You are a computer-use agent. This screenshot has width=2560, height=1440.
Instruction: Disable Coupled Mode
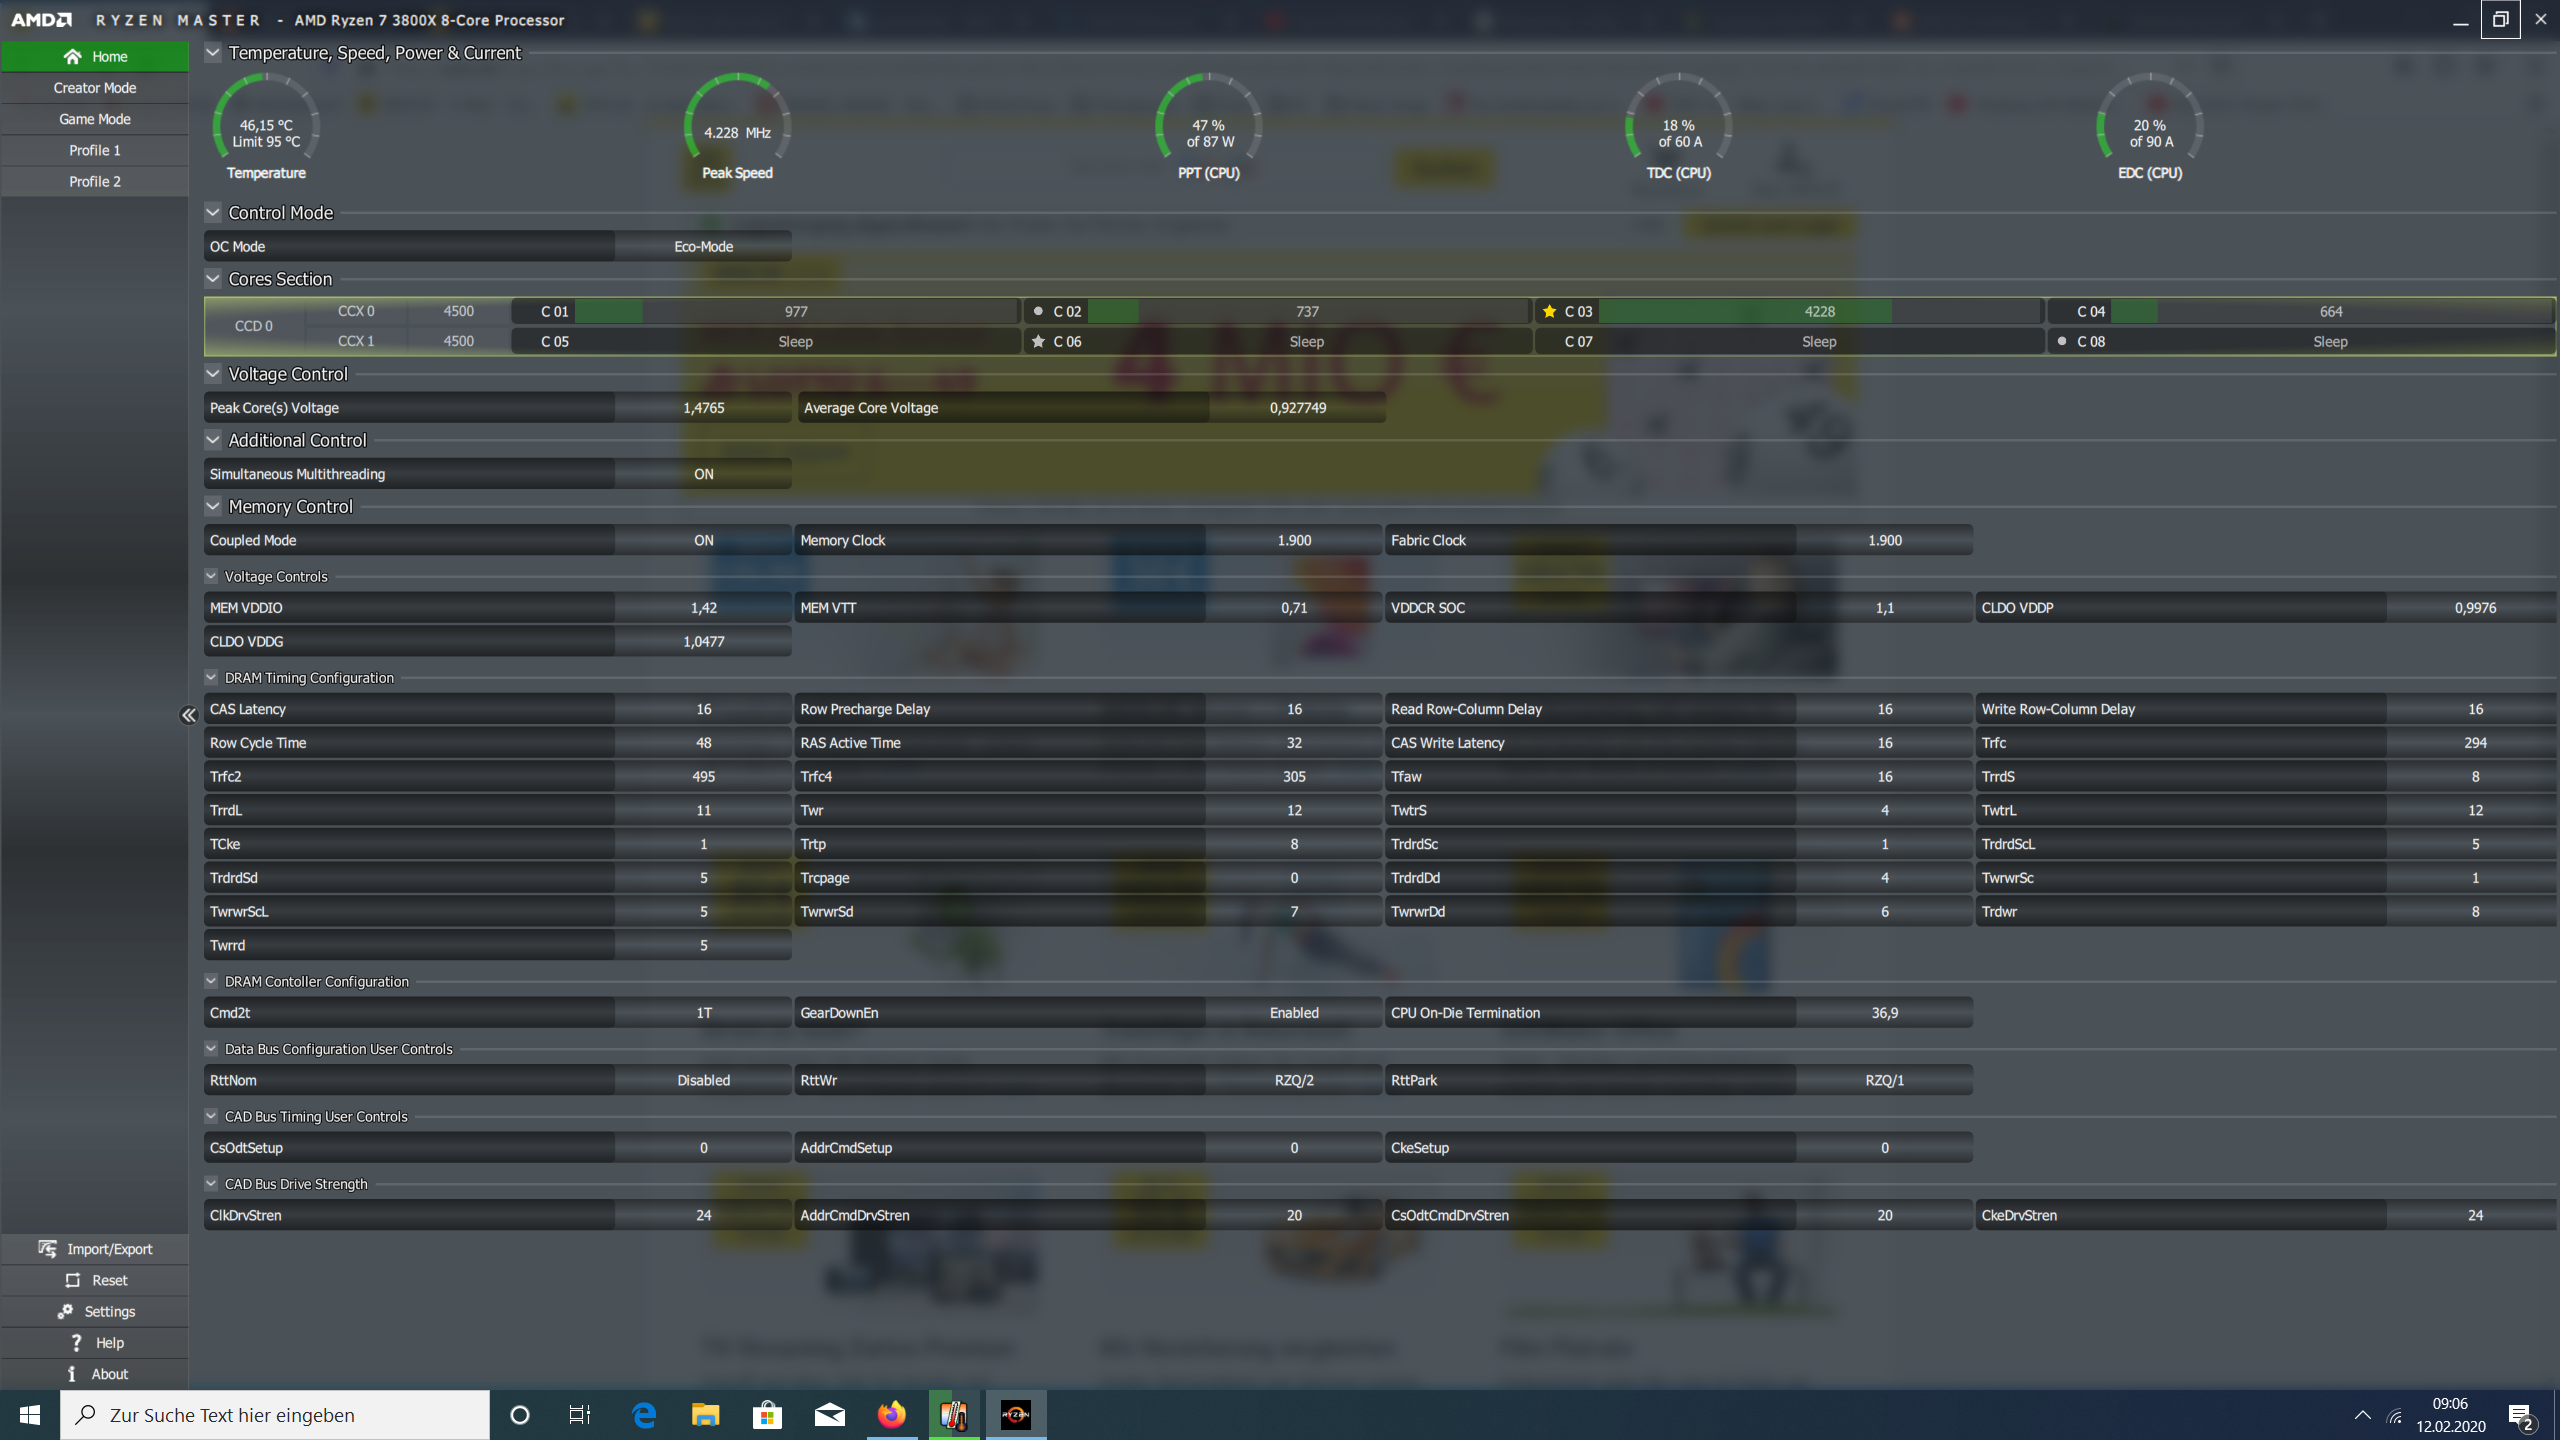pos(703,540)
